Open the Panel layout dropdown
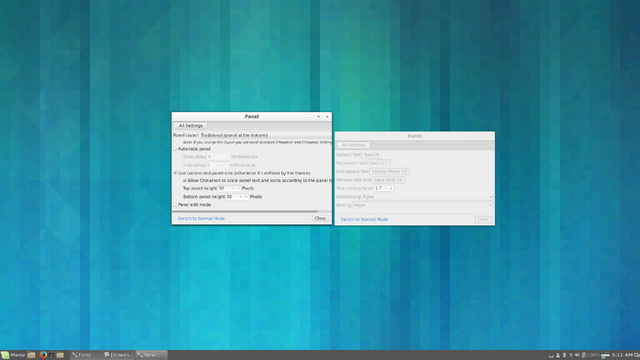 (x=265, y=135)
